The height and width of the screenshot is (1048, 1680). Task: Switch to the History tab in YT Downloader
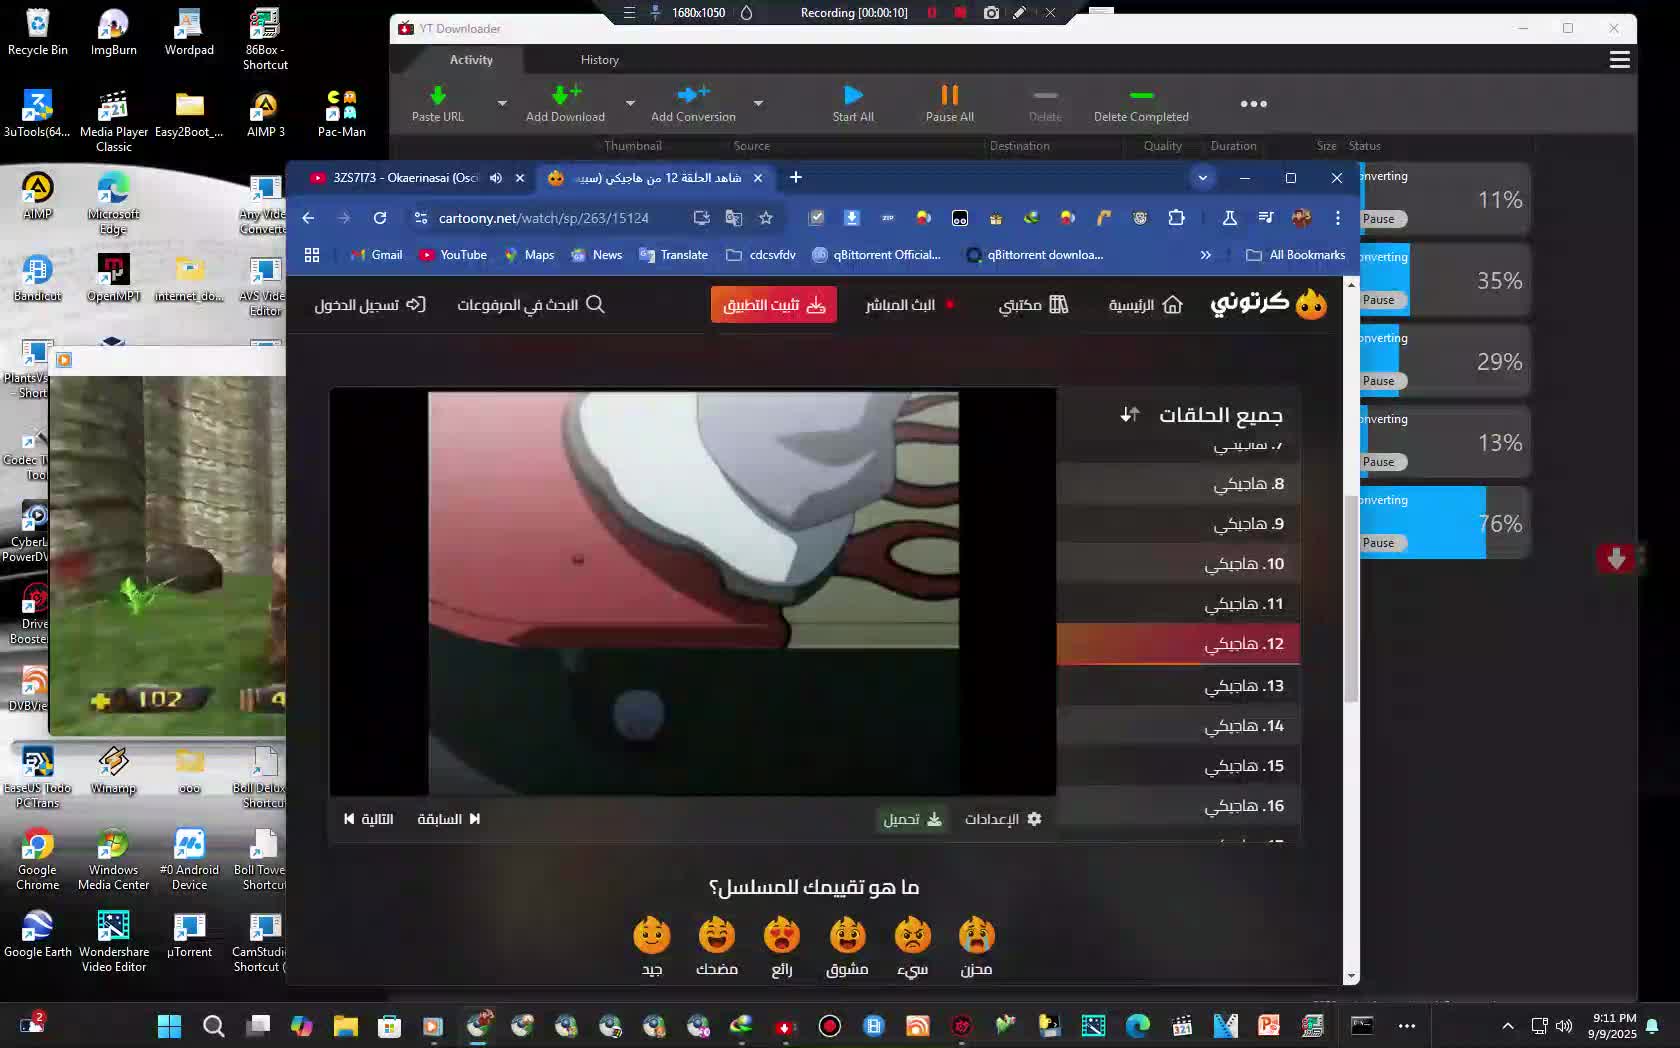pos(600,60)
